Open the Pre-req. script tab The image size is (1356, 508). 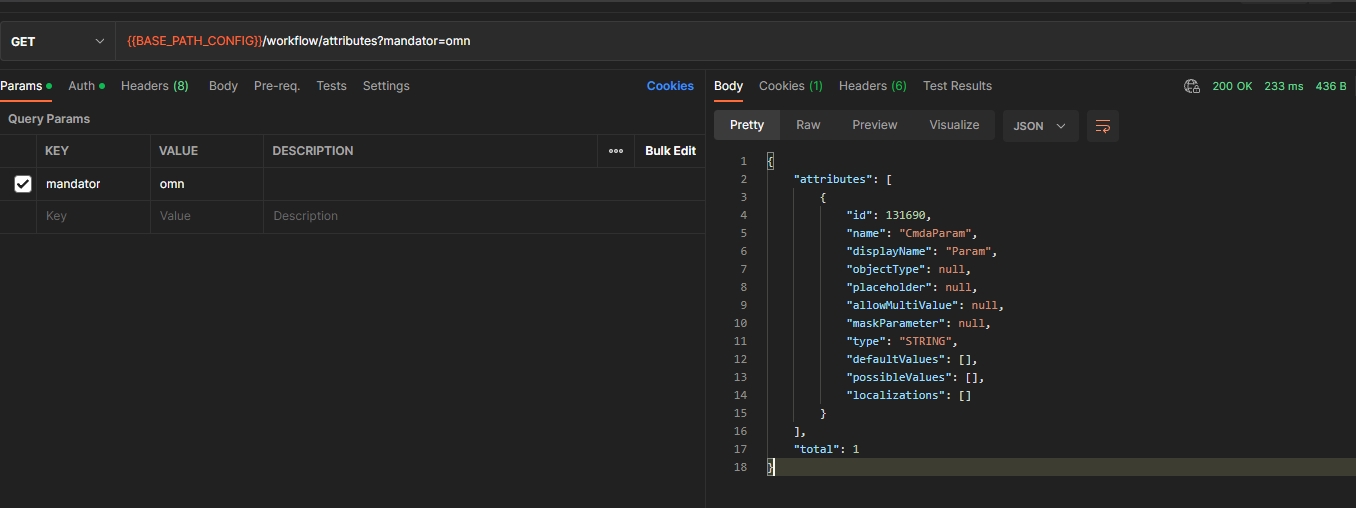[x=277, y=86]
